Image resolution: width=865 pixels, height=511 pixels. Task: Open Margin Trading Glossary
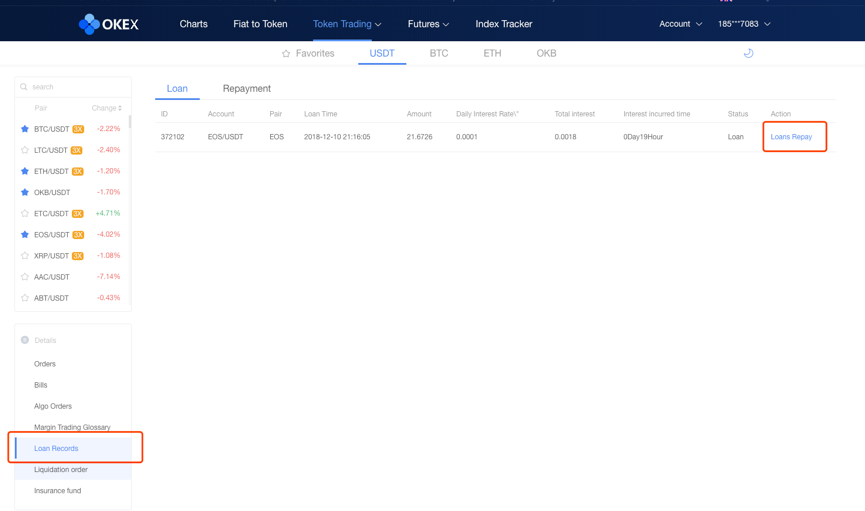pos(72,427)
